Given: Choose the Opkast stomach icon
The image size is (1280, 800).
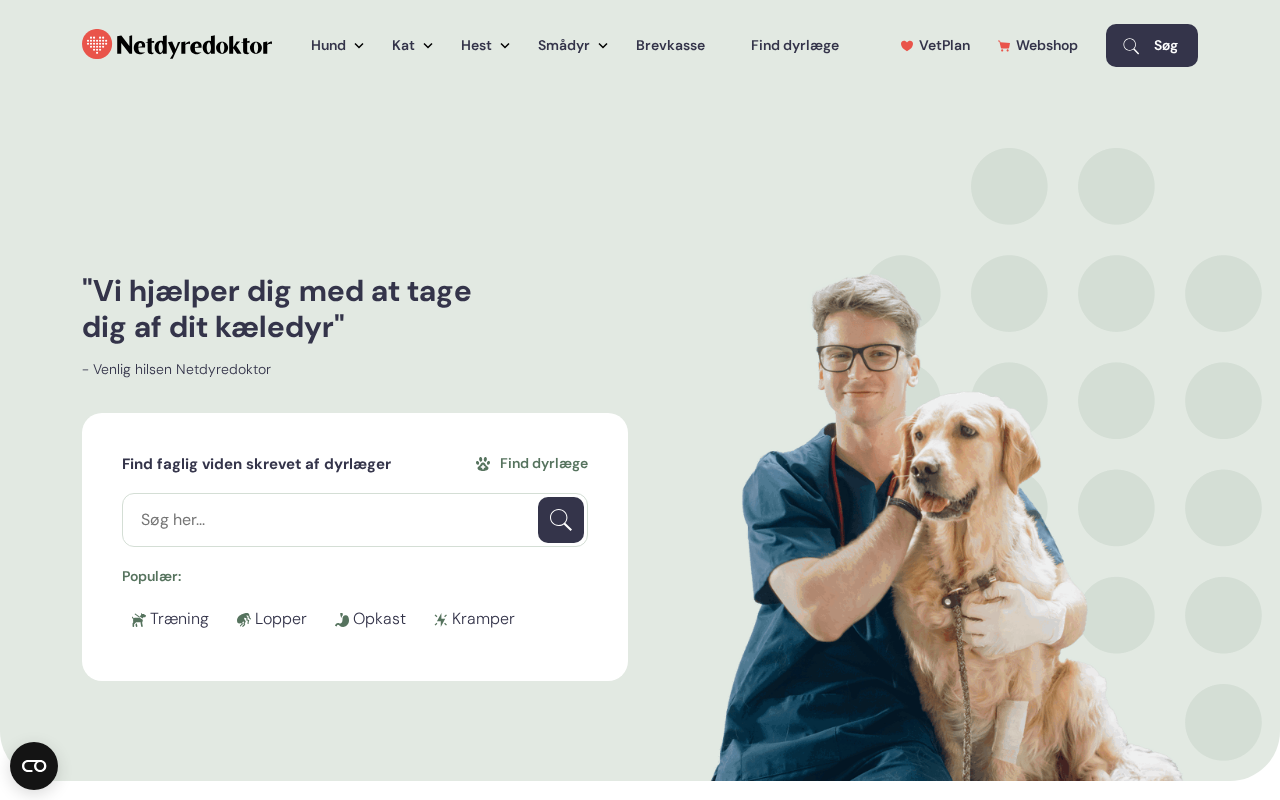Looking at the screenshot, I should tap(342, 620).
